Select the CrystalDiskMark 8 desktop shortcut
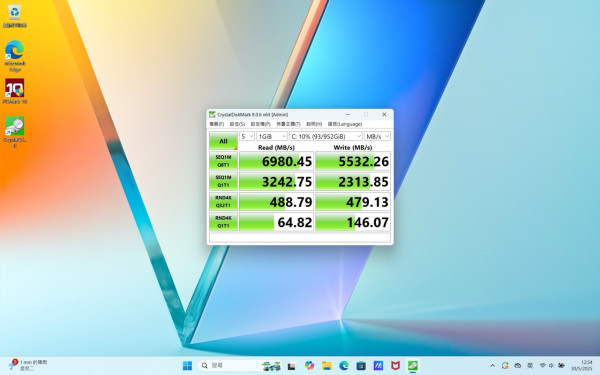This screenshot has height=375, width=600. (15, 132)
